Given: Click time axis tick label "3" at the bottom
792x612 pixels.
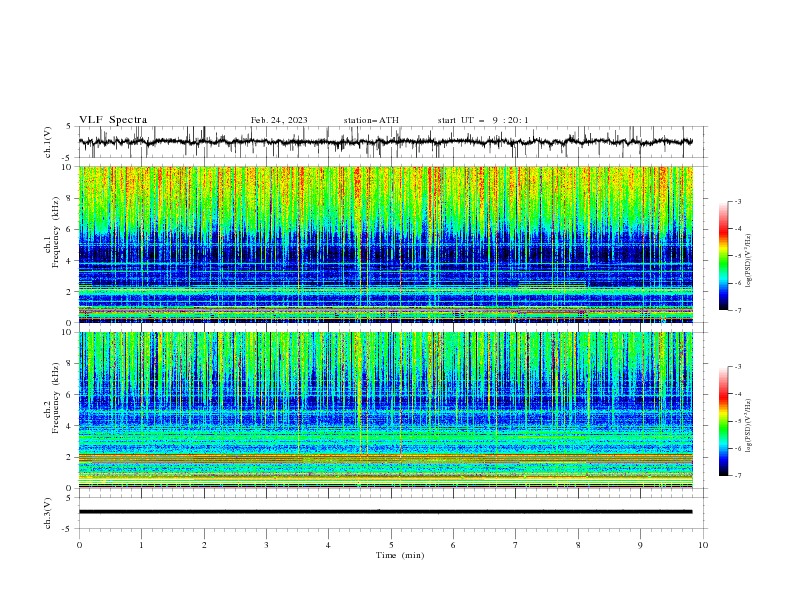Looking at the screenshot, I should tap(266, 545).
